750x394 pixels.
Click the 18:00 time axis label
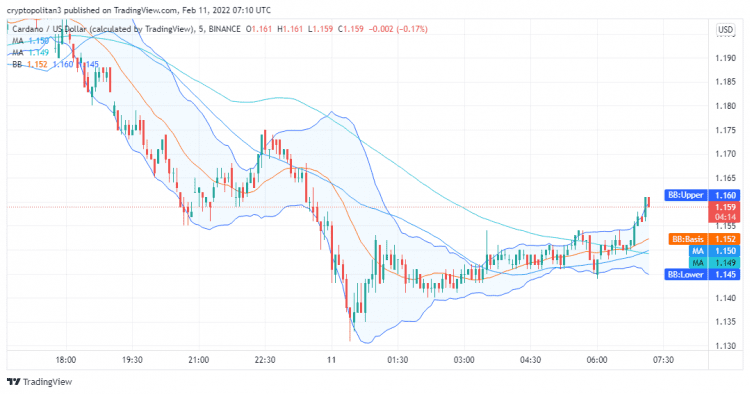click(x=66, y=360)
